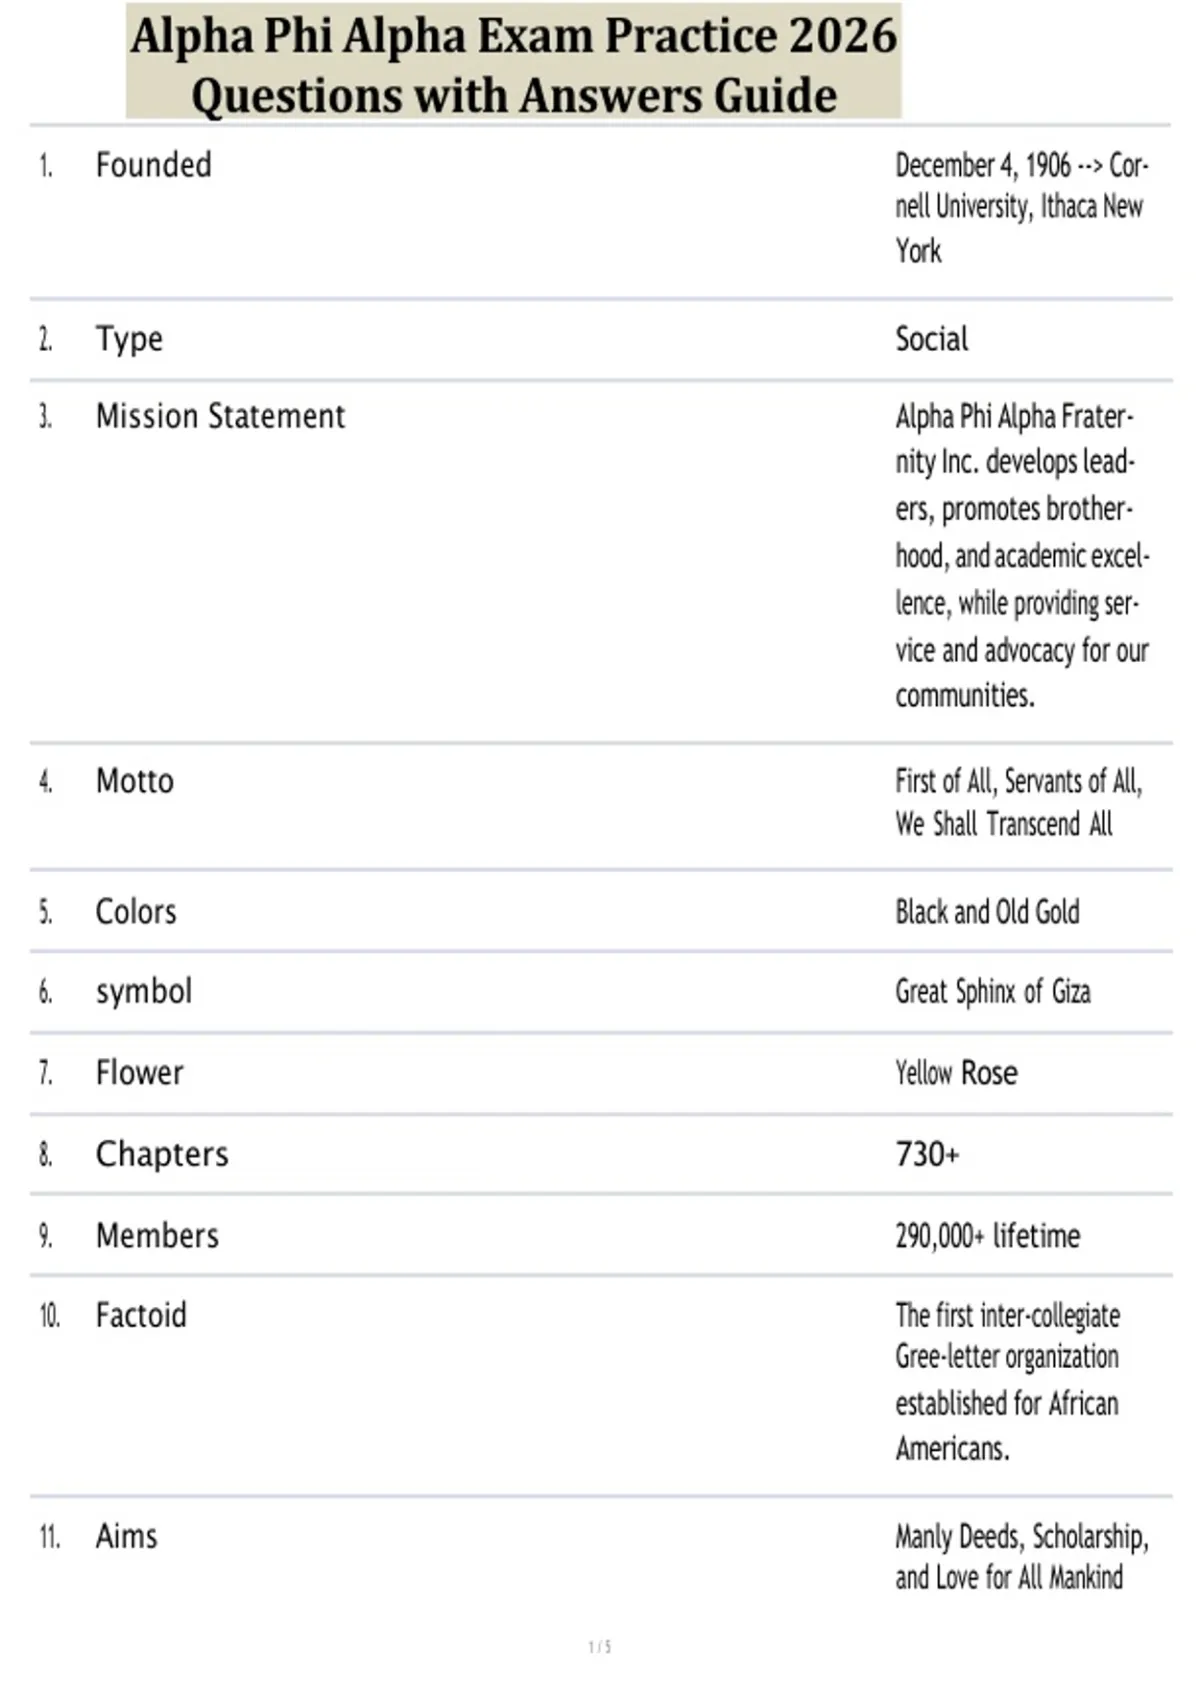
Task: Select the 'Flower' term
Action: (x=140, y=1073)
